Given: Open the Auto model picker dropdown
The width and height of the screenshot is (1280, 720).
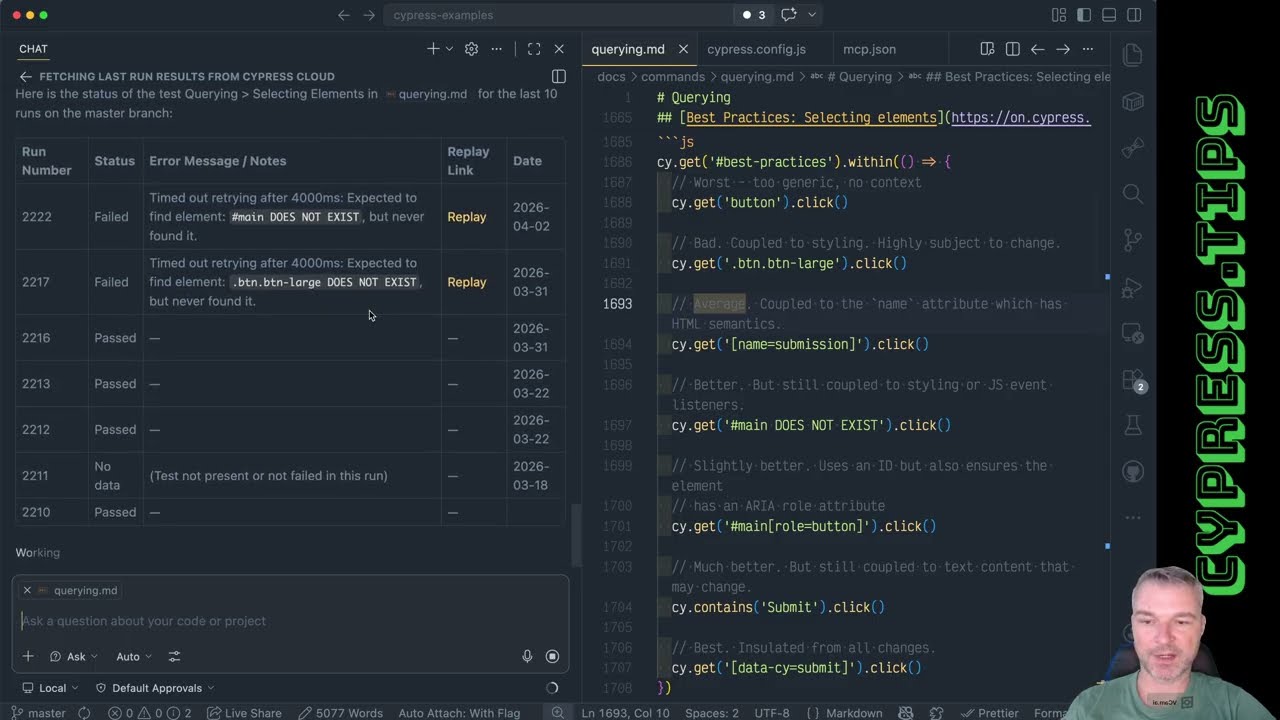Looking at the screenshot, I should tap(134, 657).
